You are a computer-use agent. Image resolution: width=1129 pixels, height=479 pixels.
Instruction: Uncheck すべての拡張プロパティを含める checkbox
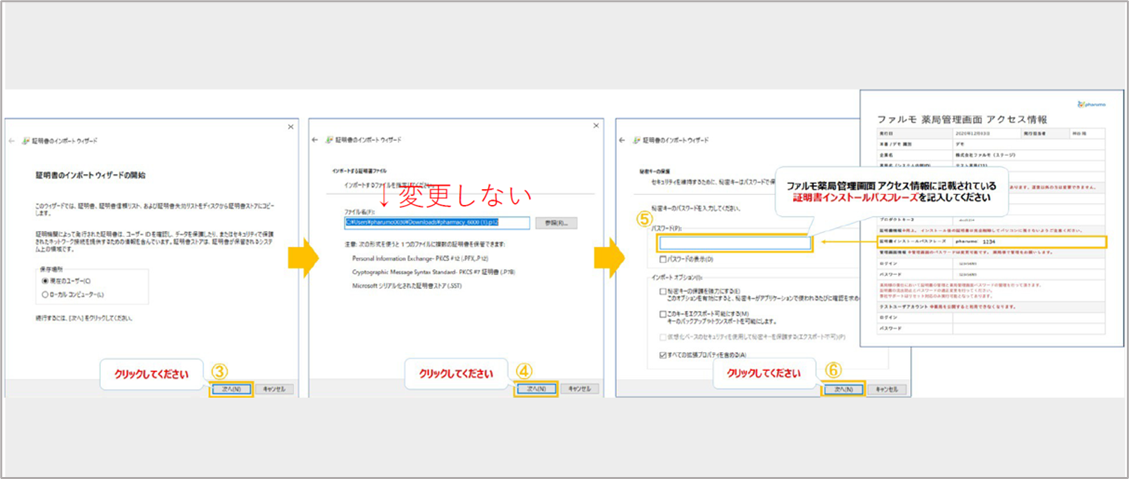(663, 354)
